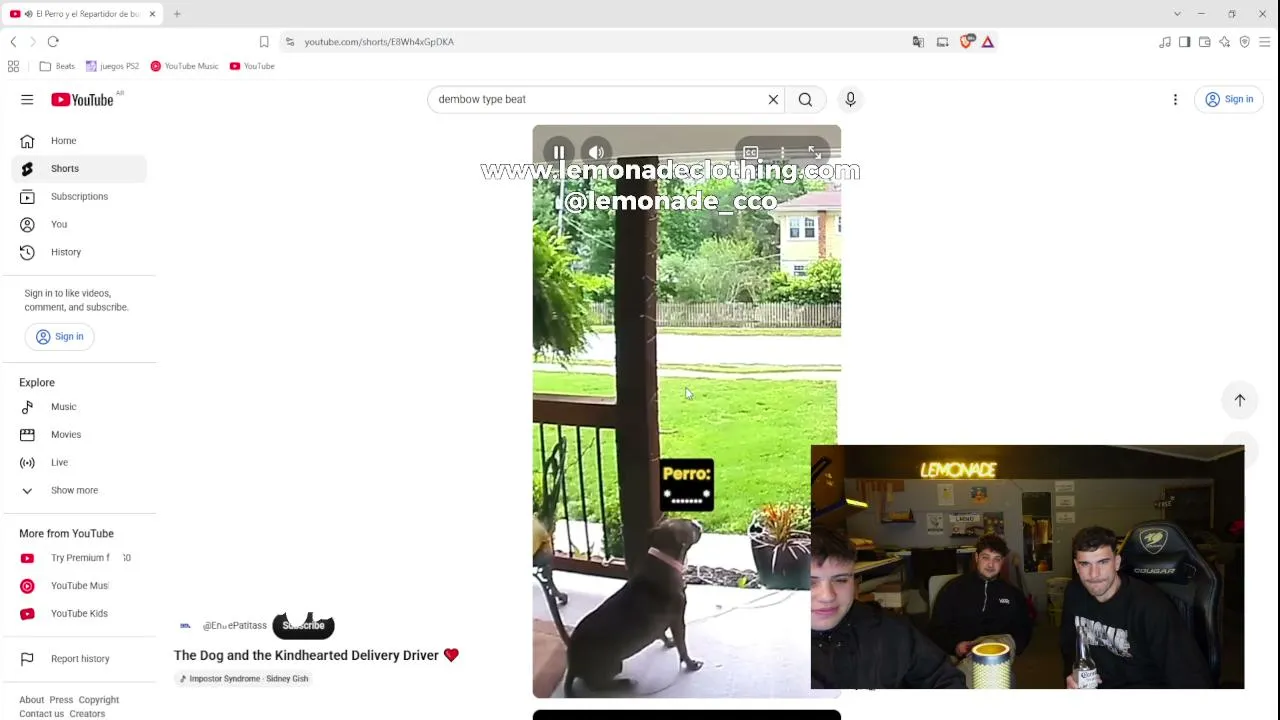
Task: Go forward in browser history
Action: point(32,42)
